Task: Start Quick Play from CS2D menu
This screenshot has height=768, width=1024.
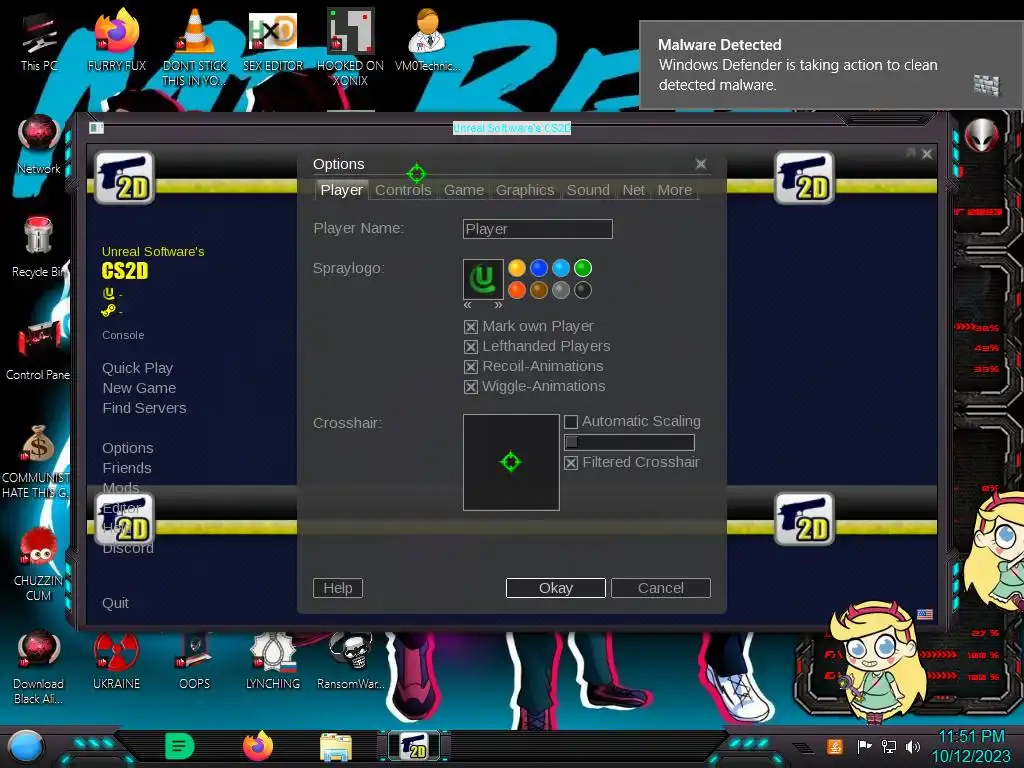Action: [x=137, y=368]
